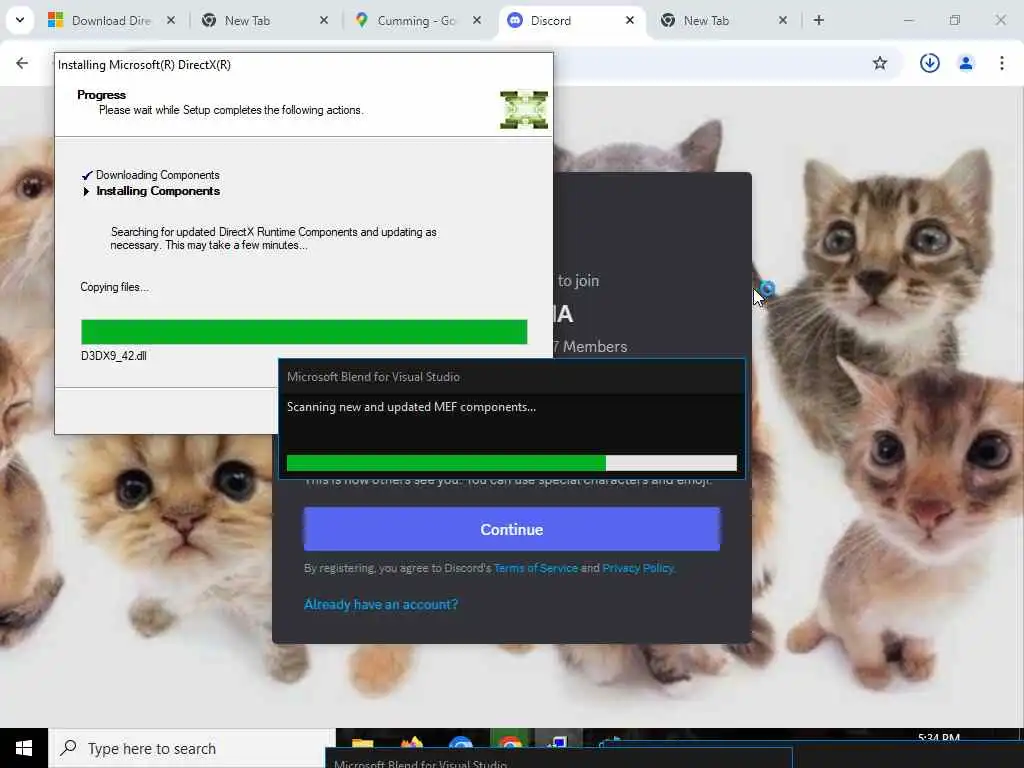
Task: Close the Cumming Maps tab
Action: click(477, 21)
